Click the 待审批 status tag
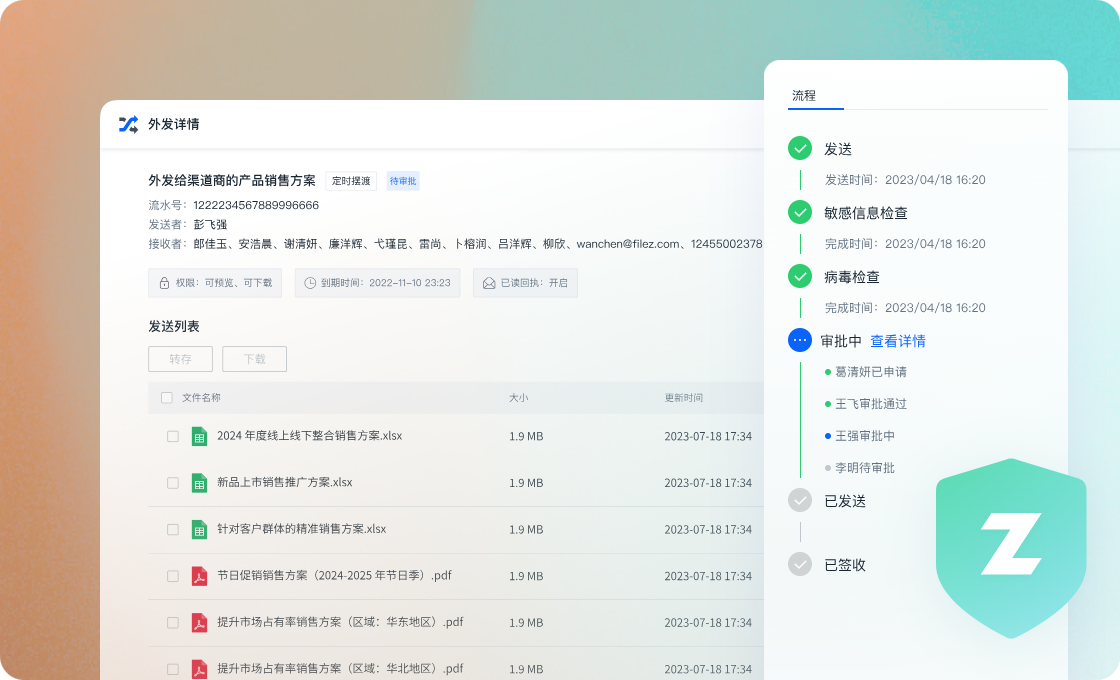1120x680 pixels. (x=403, y=181)
